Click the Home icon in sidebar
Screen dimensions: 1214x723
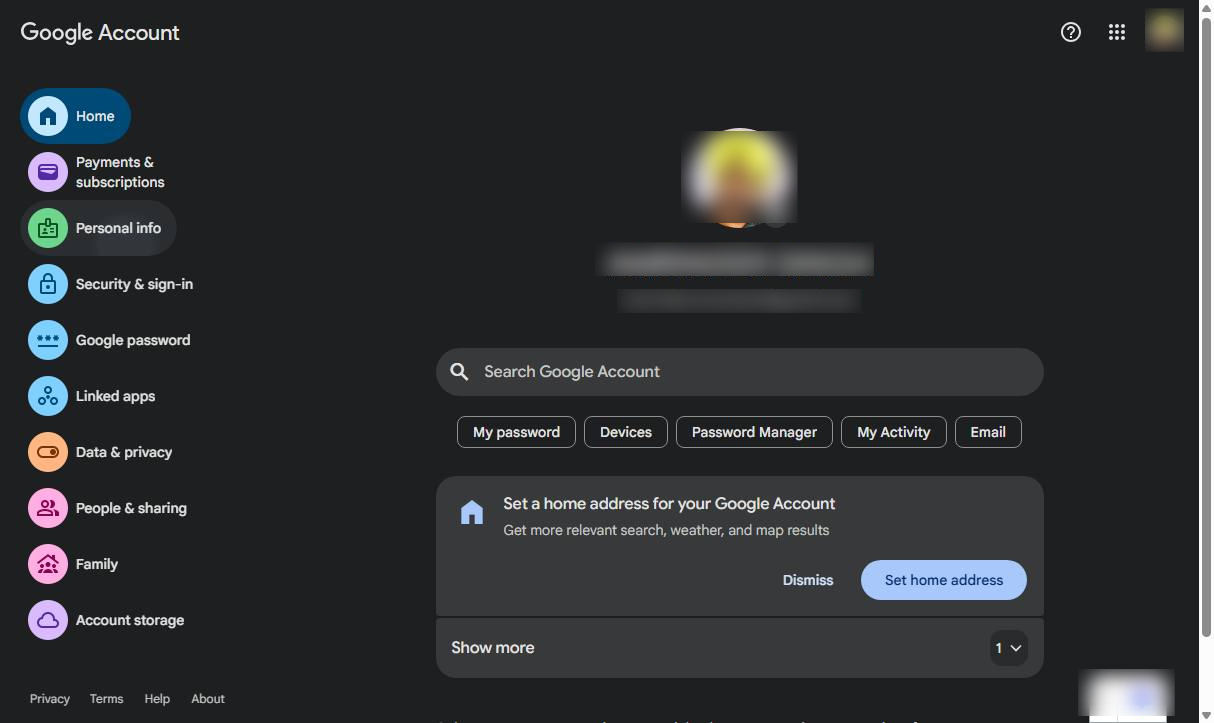click(48, 116)
